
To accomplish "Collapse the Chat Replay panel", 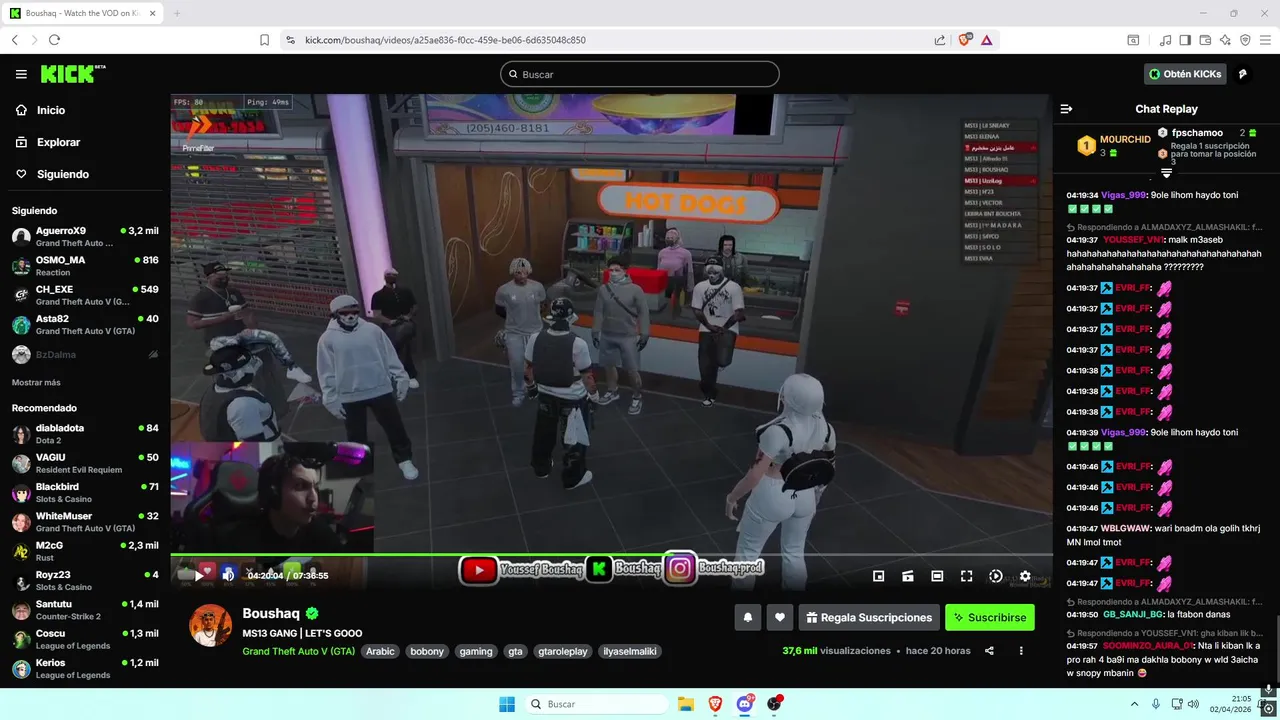I will [x=1066, y=109].
